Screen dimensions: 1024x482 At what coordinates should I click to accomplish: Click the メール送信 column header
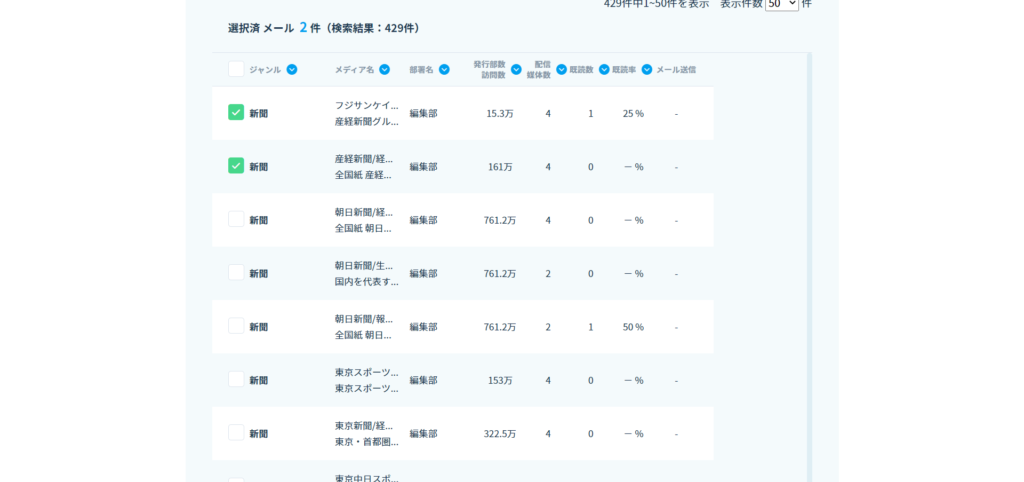[676, 70]
